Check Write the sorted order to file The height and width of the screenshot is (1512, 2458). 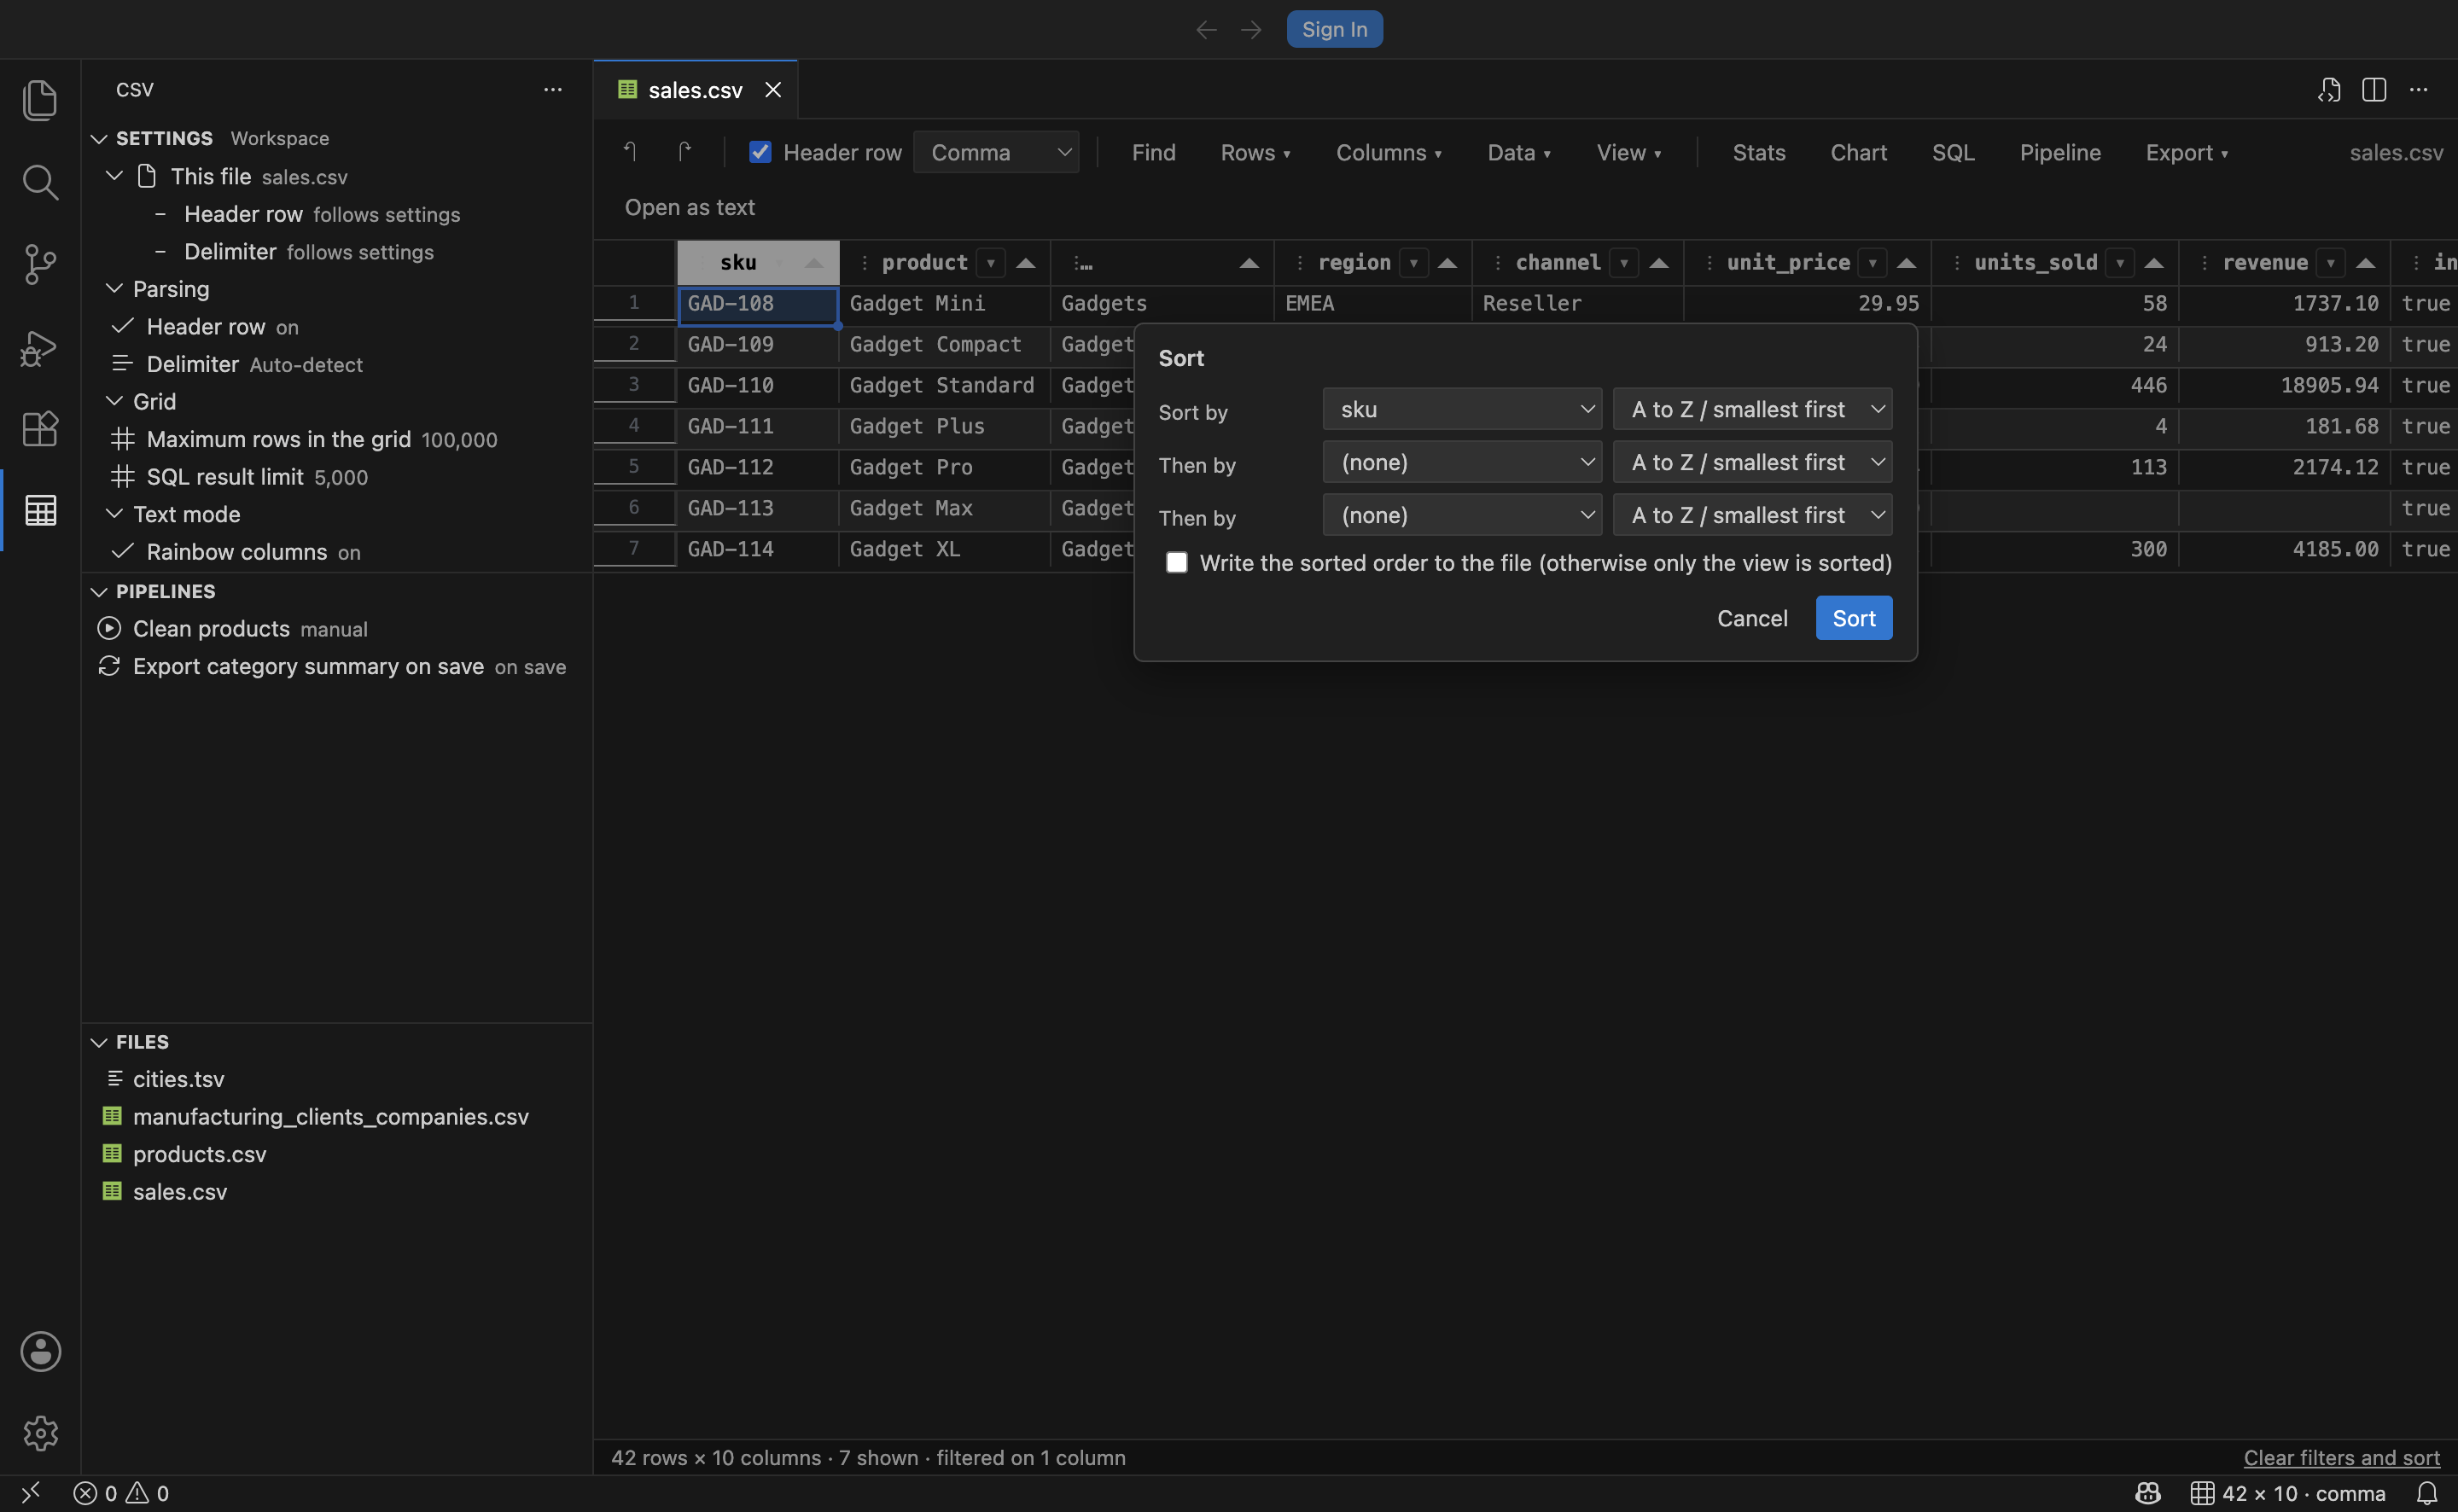pyautogui.click(x=1177, y=563)
